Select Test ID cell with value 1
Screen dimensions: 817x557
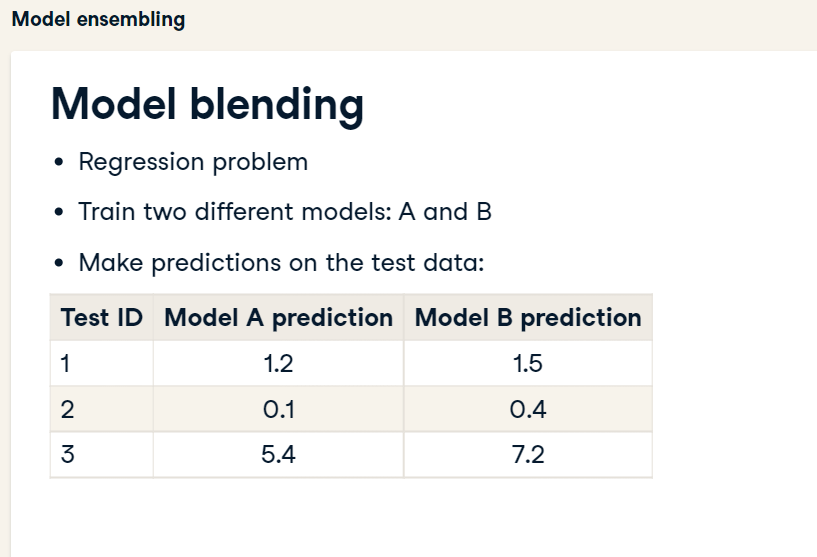click(x=102, y=363)
